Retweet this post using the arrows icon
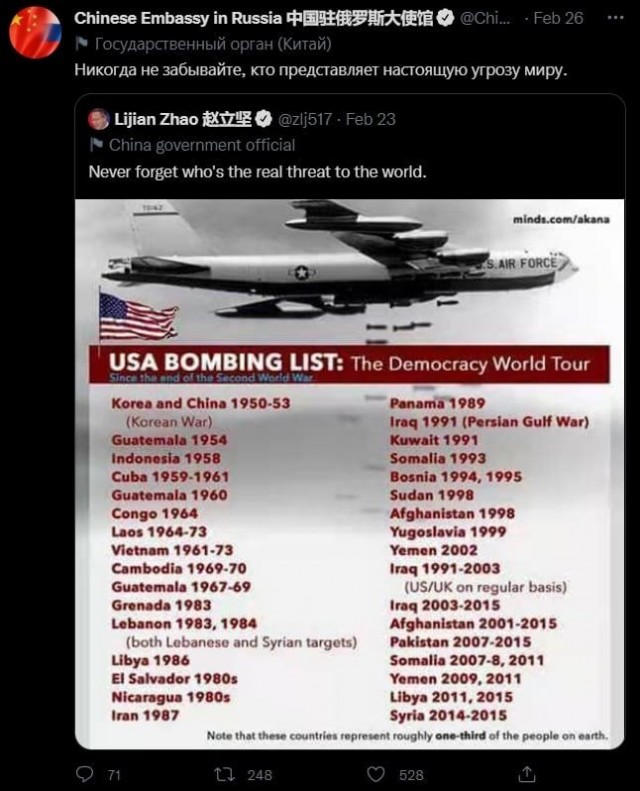This screenshot has height=791, width=640. tap(227, 774)
